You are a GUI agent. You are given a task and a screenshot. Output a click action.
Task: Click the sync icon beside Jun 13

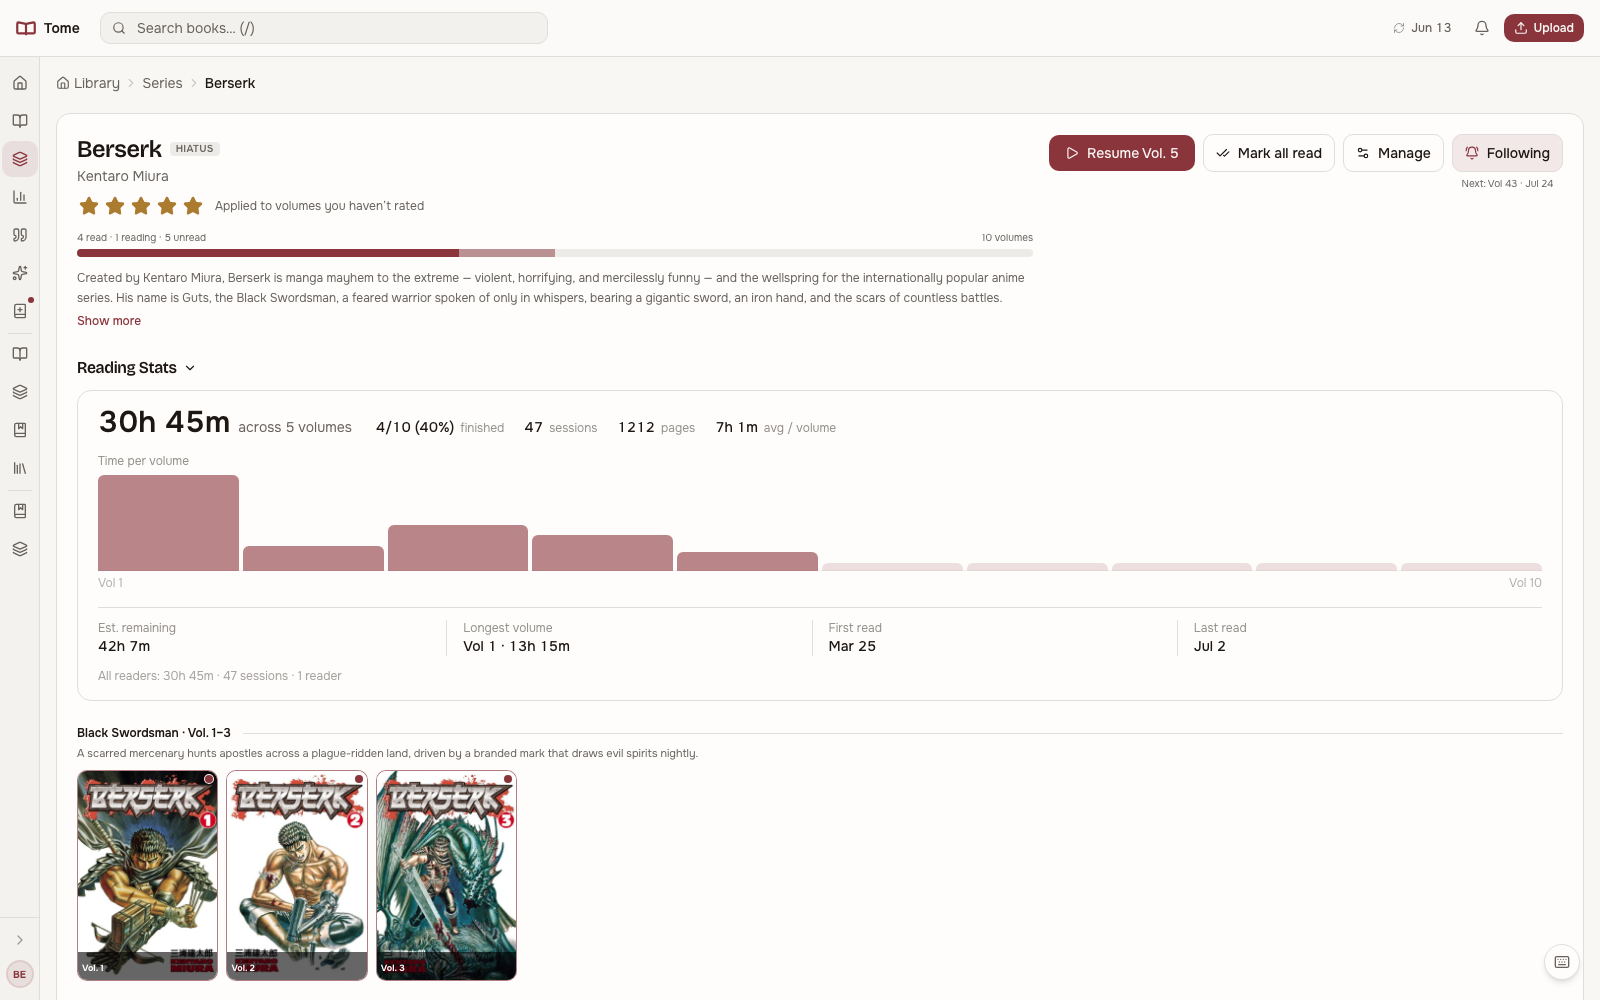coord(1399,28)
